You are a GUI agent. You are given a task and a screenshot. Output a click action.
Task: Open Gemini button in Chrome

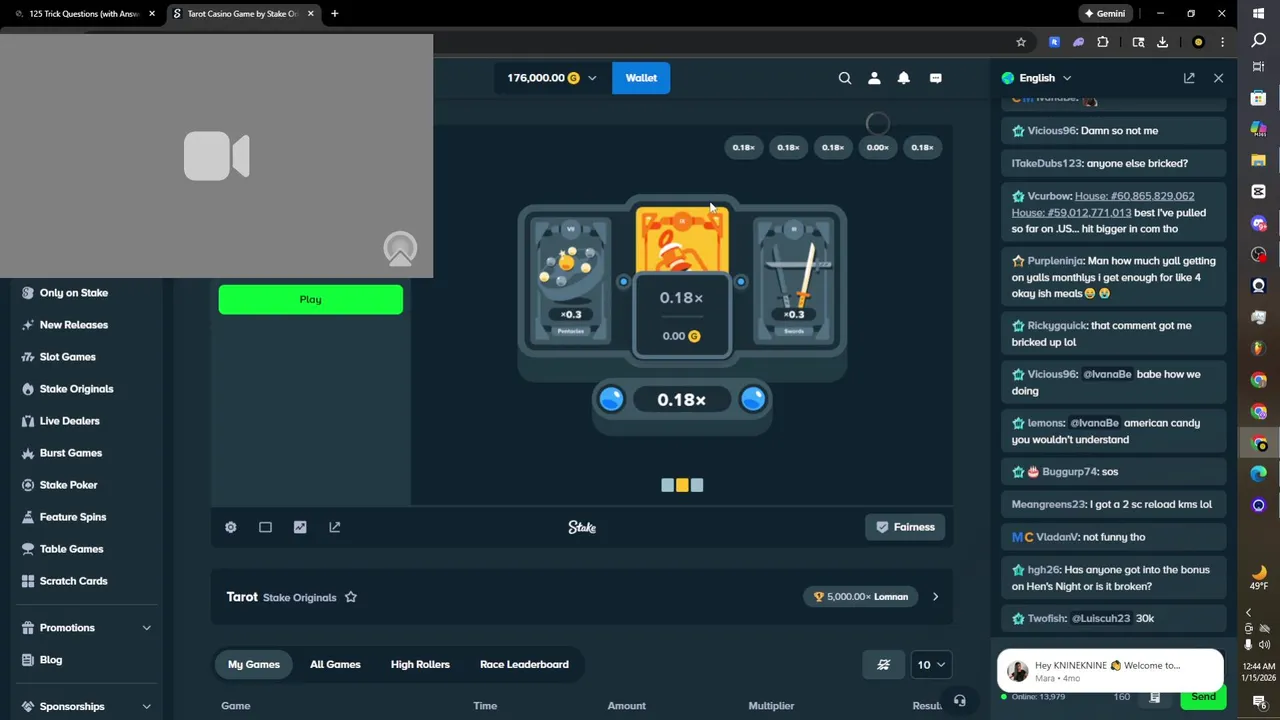point(1104,13)
